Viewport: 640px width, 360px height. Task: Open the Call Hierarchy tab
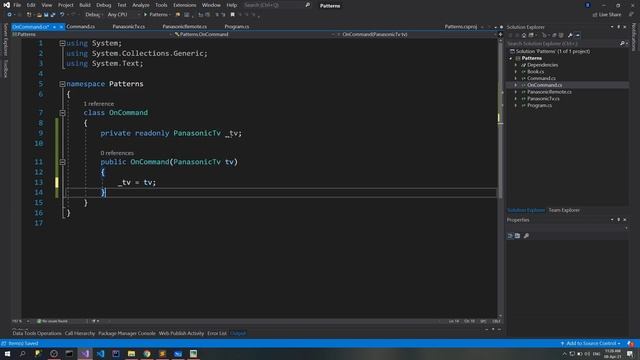click(x=80, y=333)
